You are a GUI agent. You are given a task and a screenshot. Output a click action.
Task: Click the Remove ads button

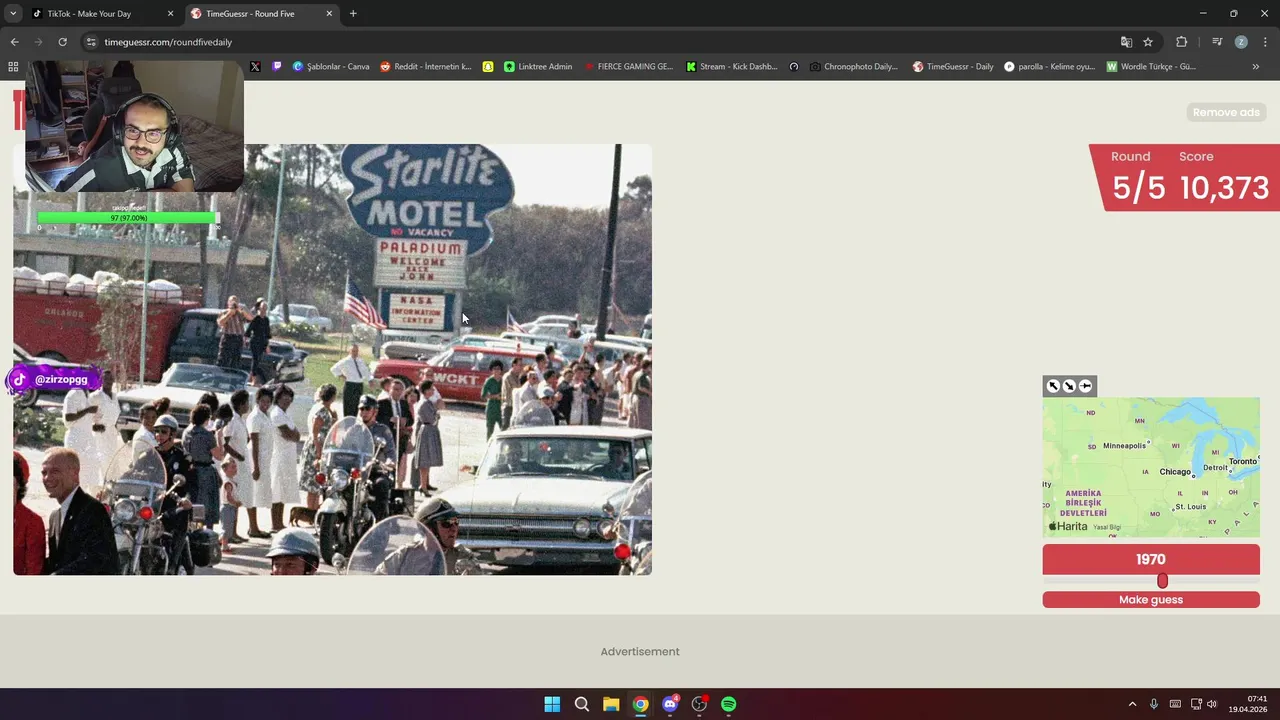click(1226, 112)
